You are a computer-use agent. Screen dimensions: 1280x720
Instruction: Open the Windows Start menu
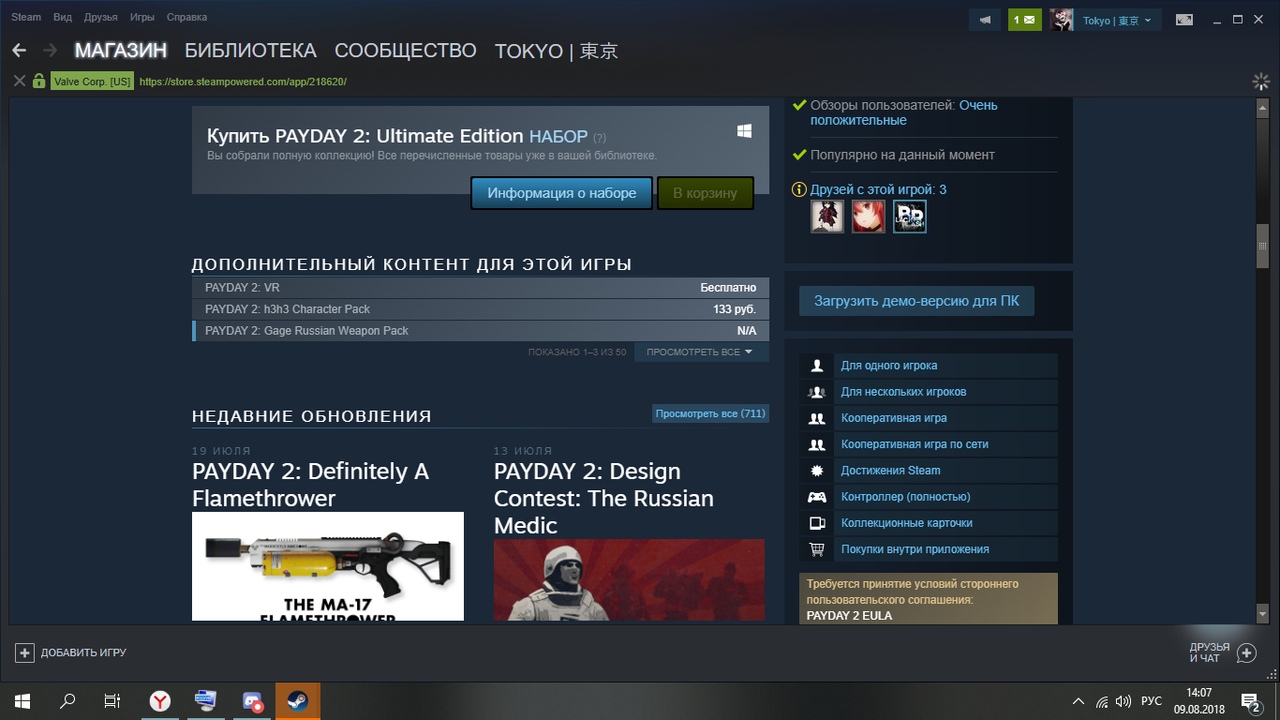pos(22,701)
